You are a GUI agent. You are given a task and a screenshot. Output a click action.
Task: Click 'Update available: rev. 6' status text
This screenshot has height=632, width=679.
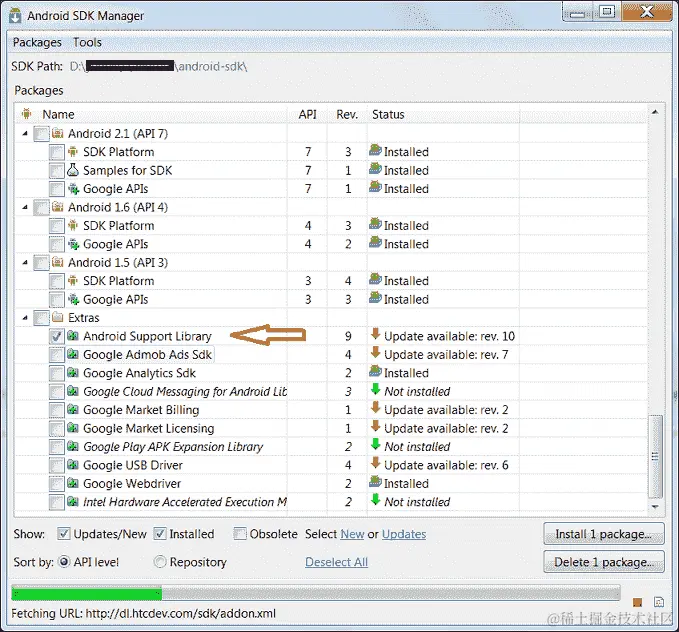click(446, 465)
